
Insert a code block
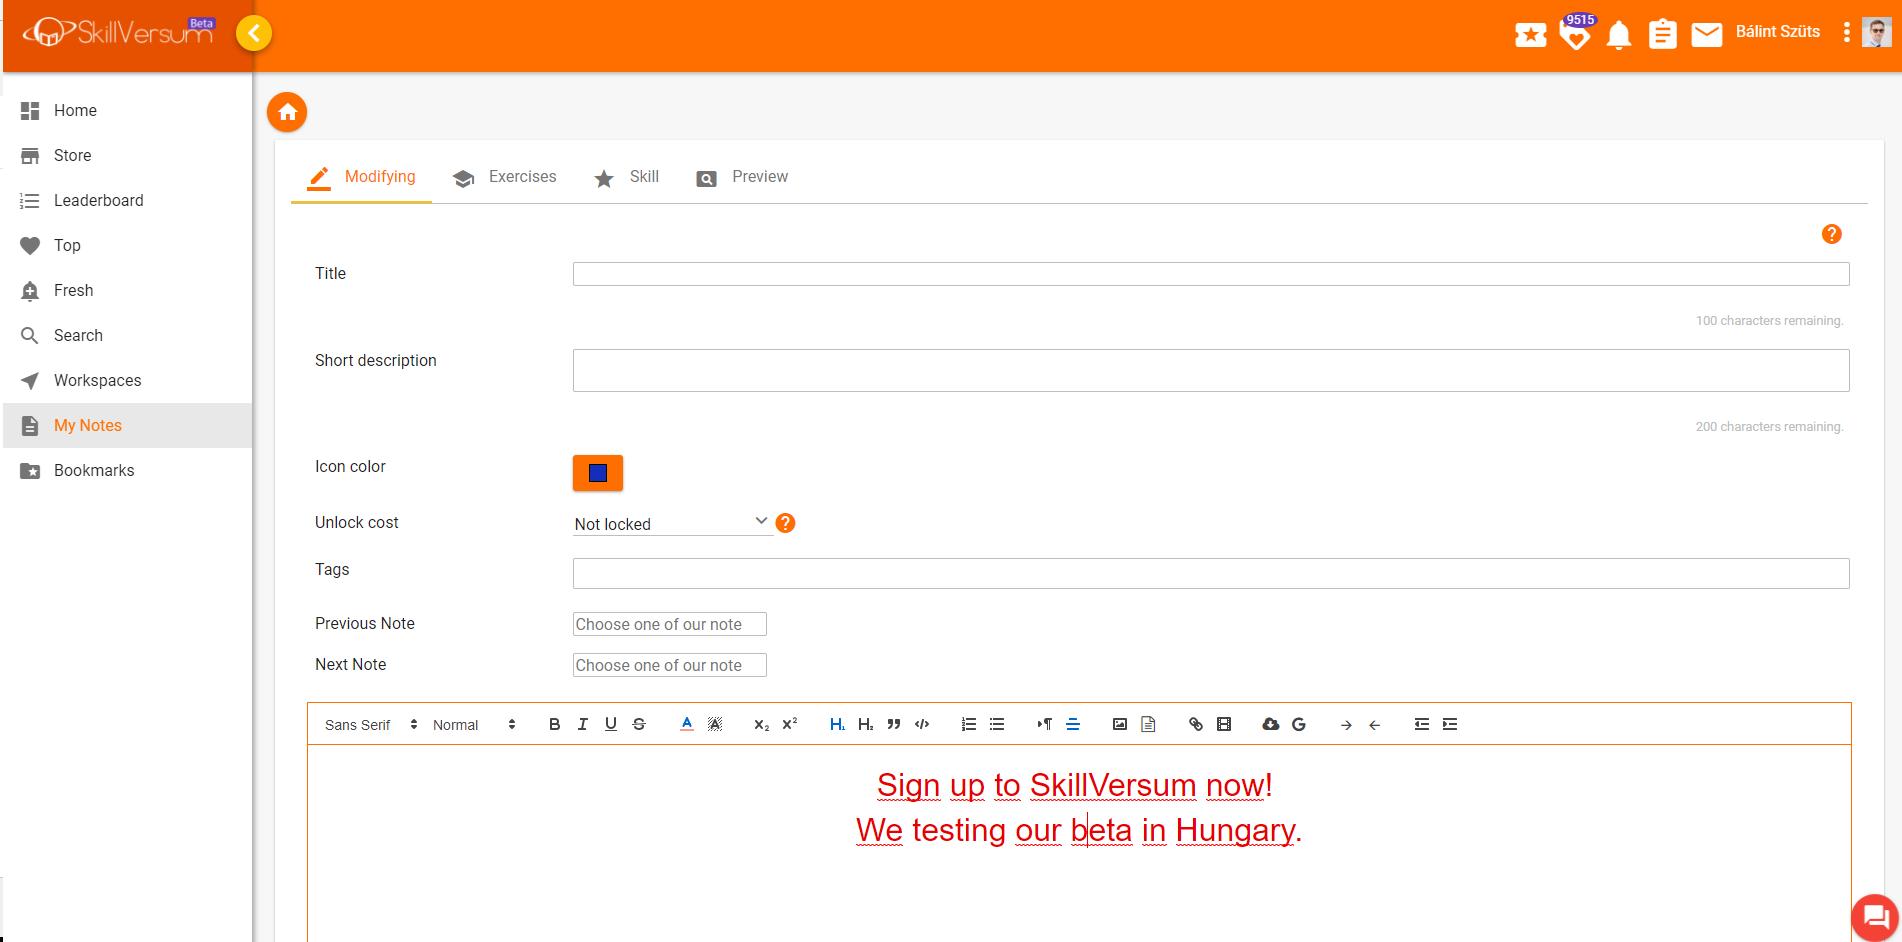[922, 724]
